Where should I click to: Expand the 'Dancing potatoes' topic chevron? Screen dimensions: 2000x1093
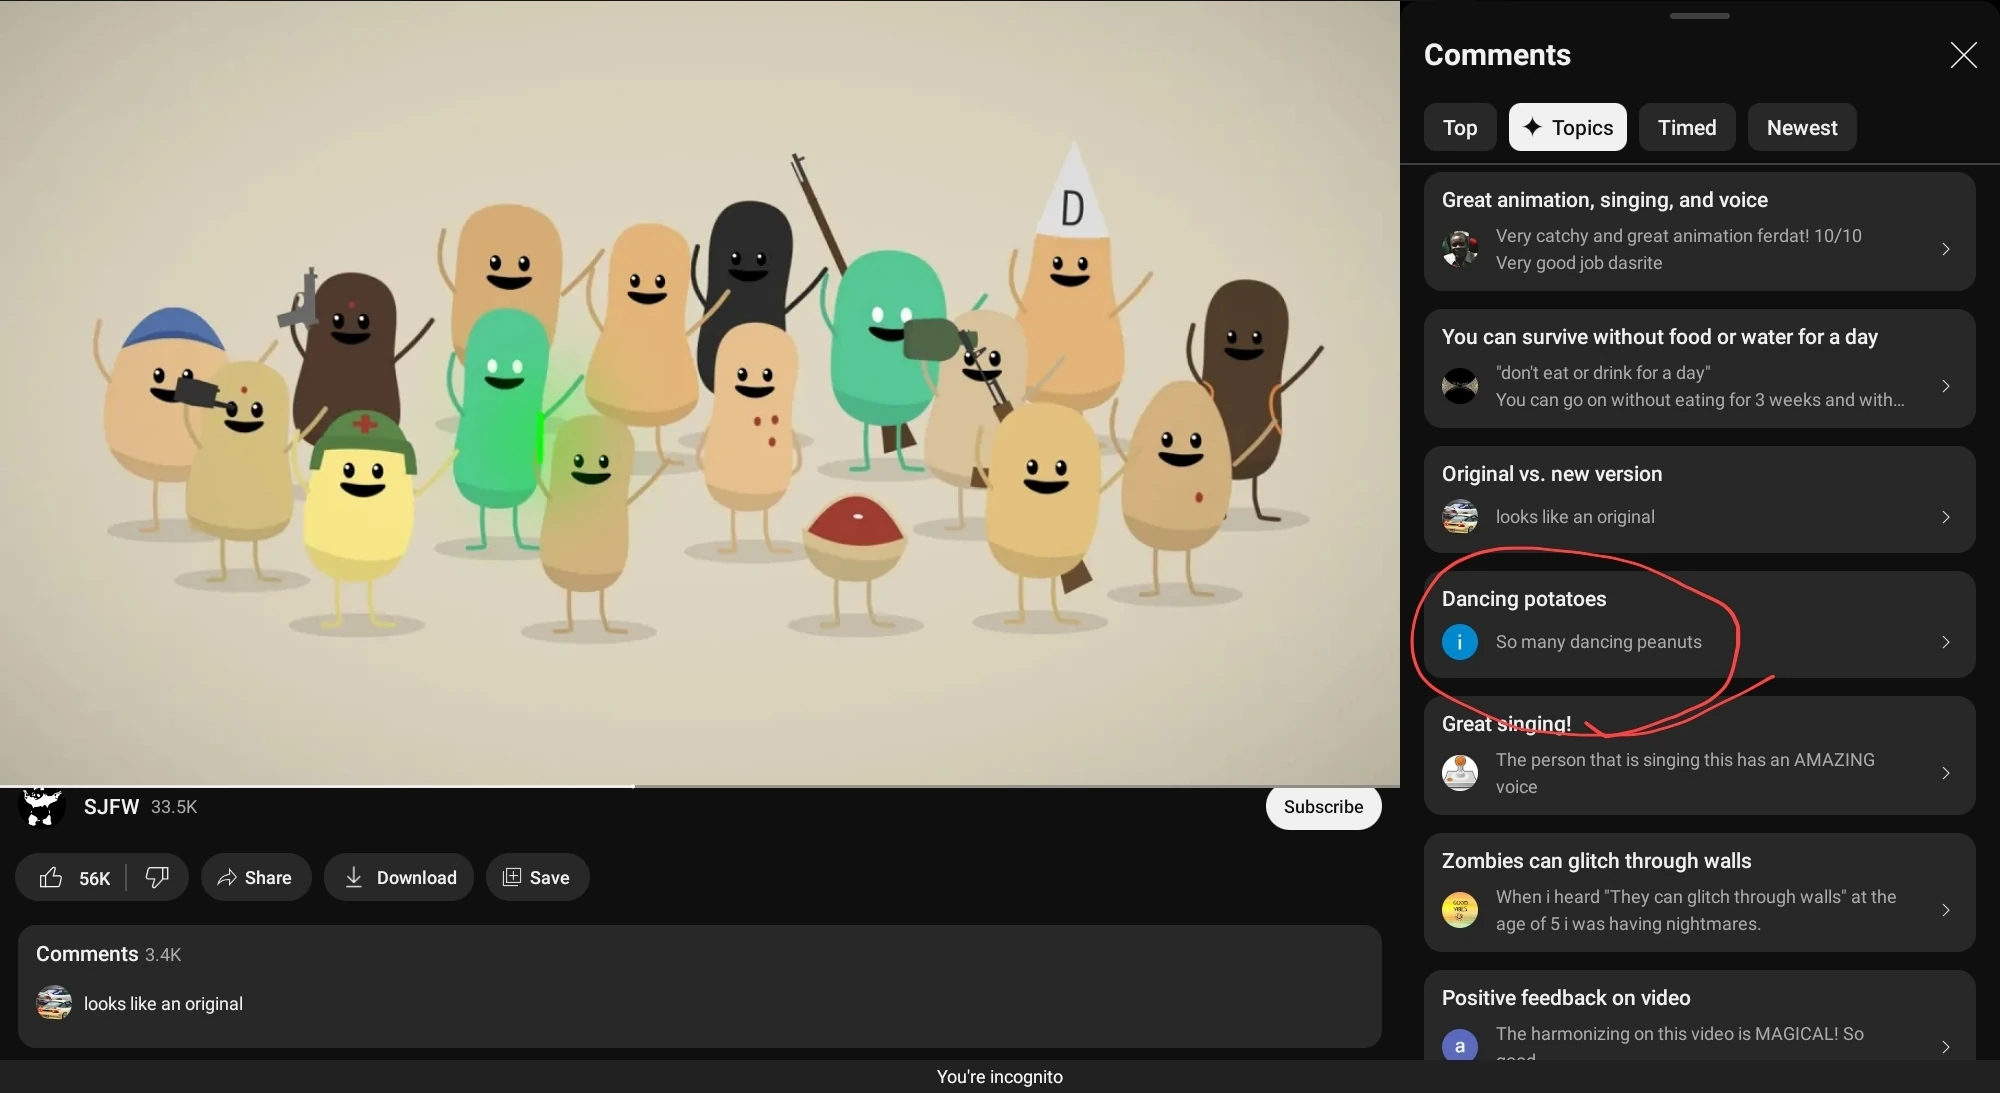point(1945,642)
